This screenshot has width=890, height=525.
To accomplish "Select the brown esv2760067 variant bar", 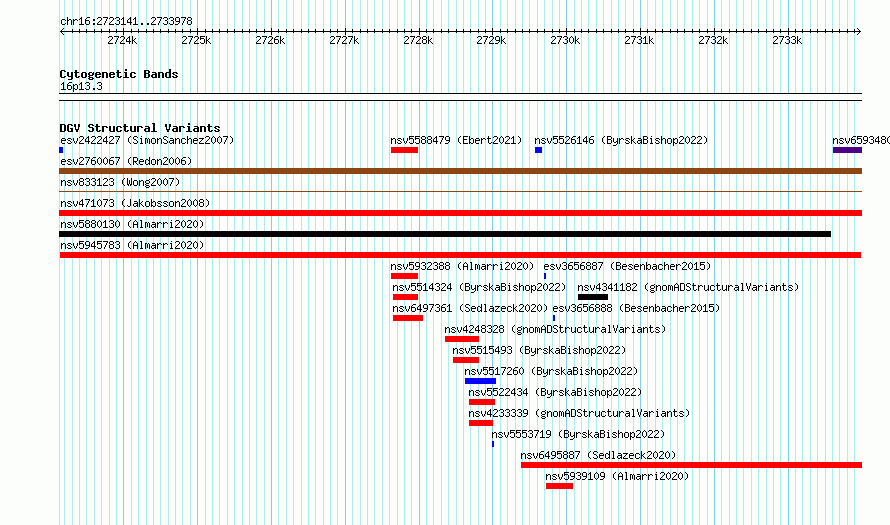I will coord(460,171).
